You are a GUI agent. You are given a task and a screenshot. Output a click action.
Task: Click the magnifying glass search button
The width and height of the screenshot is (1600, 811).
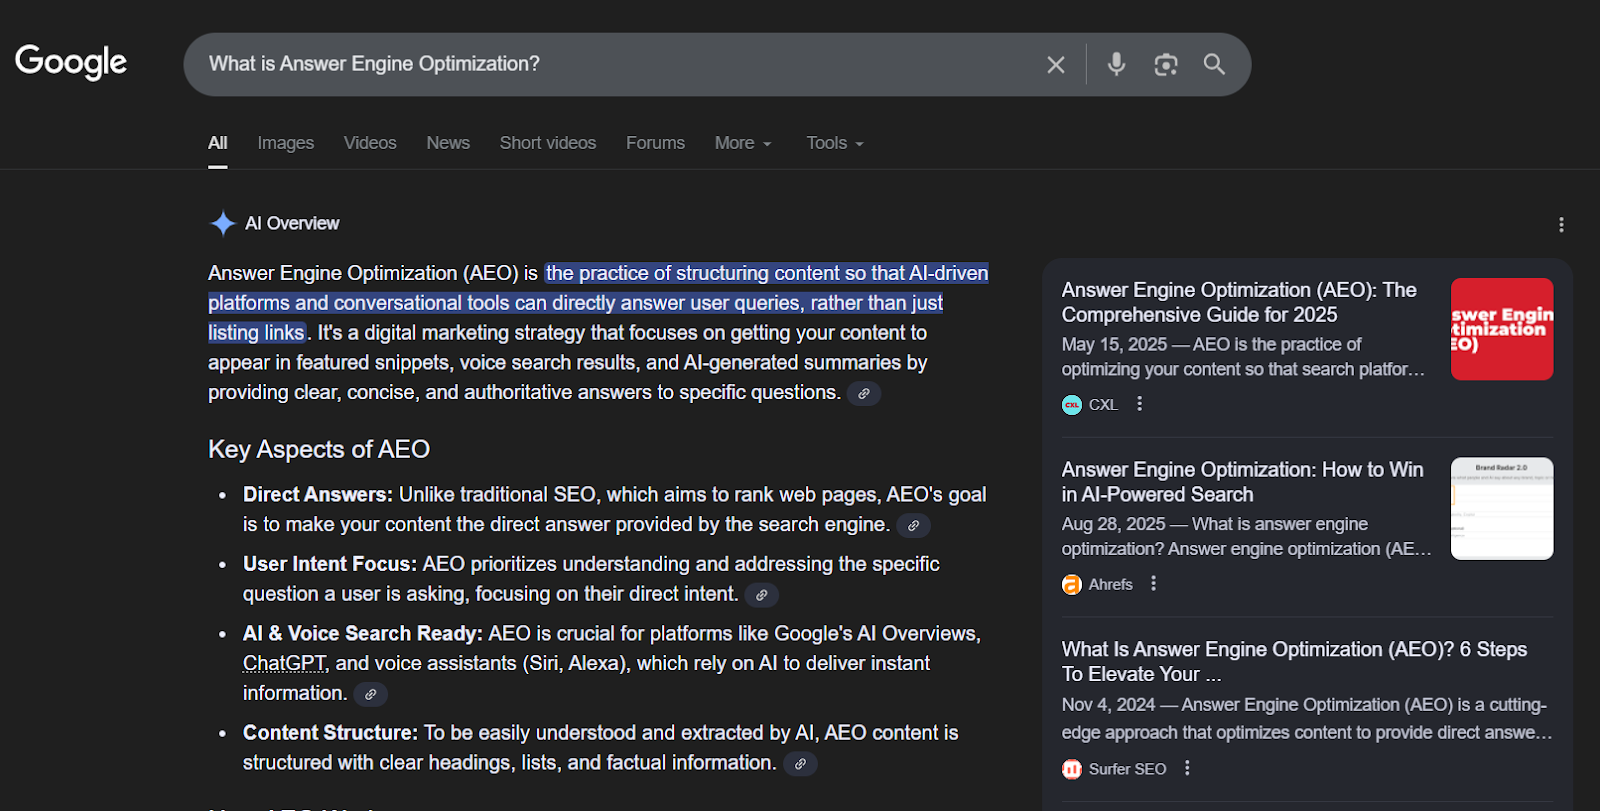(x=1214, y=65)
